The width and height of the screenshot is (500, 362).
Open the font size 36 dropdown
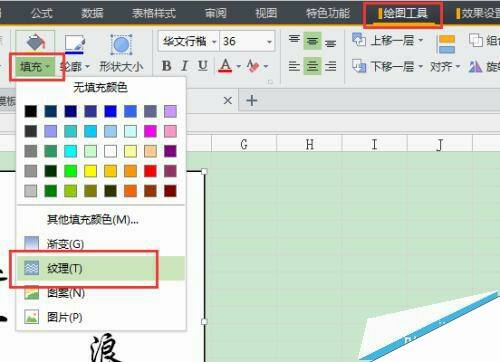[x=269, y=42]
